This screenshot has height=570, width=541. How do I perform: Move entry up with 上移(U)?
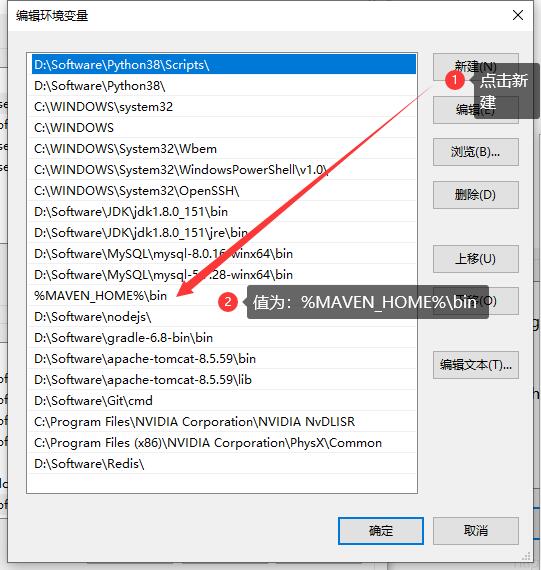[x=476, y=259]
